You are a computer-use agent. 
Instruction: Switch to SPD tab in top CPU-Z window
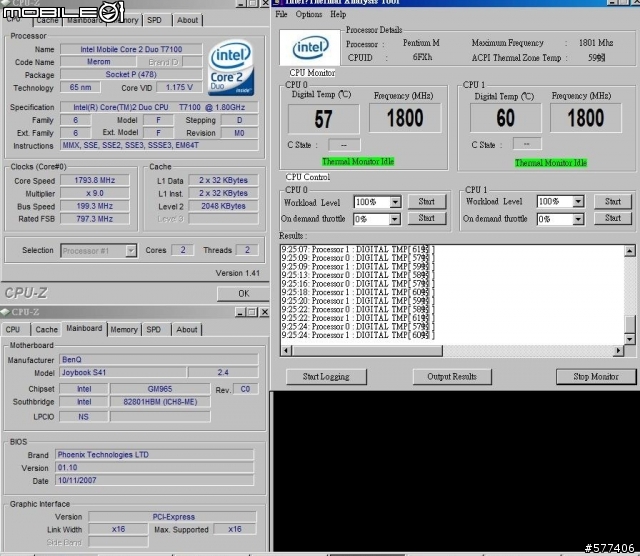coord(154,20)
